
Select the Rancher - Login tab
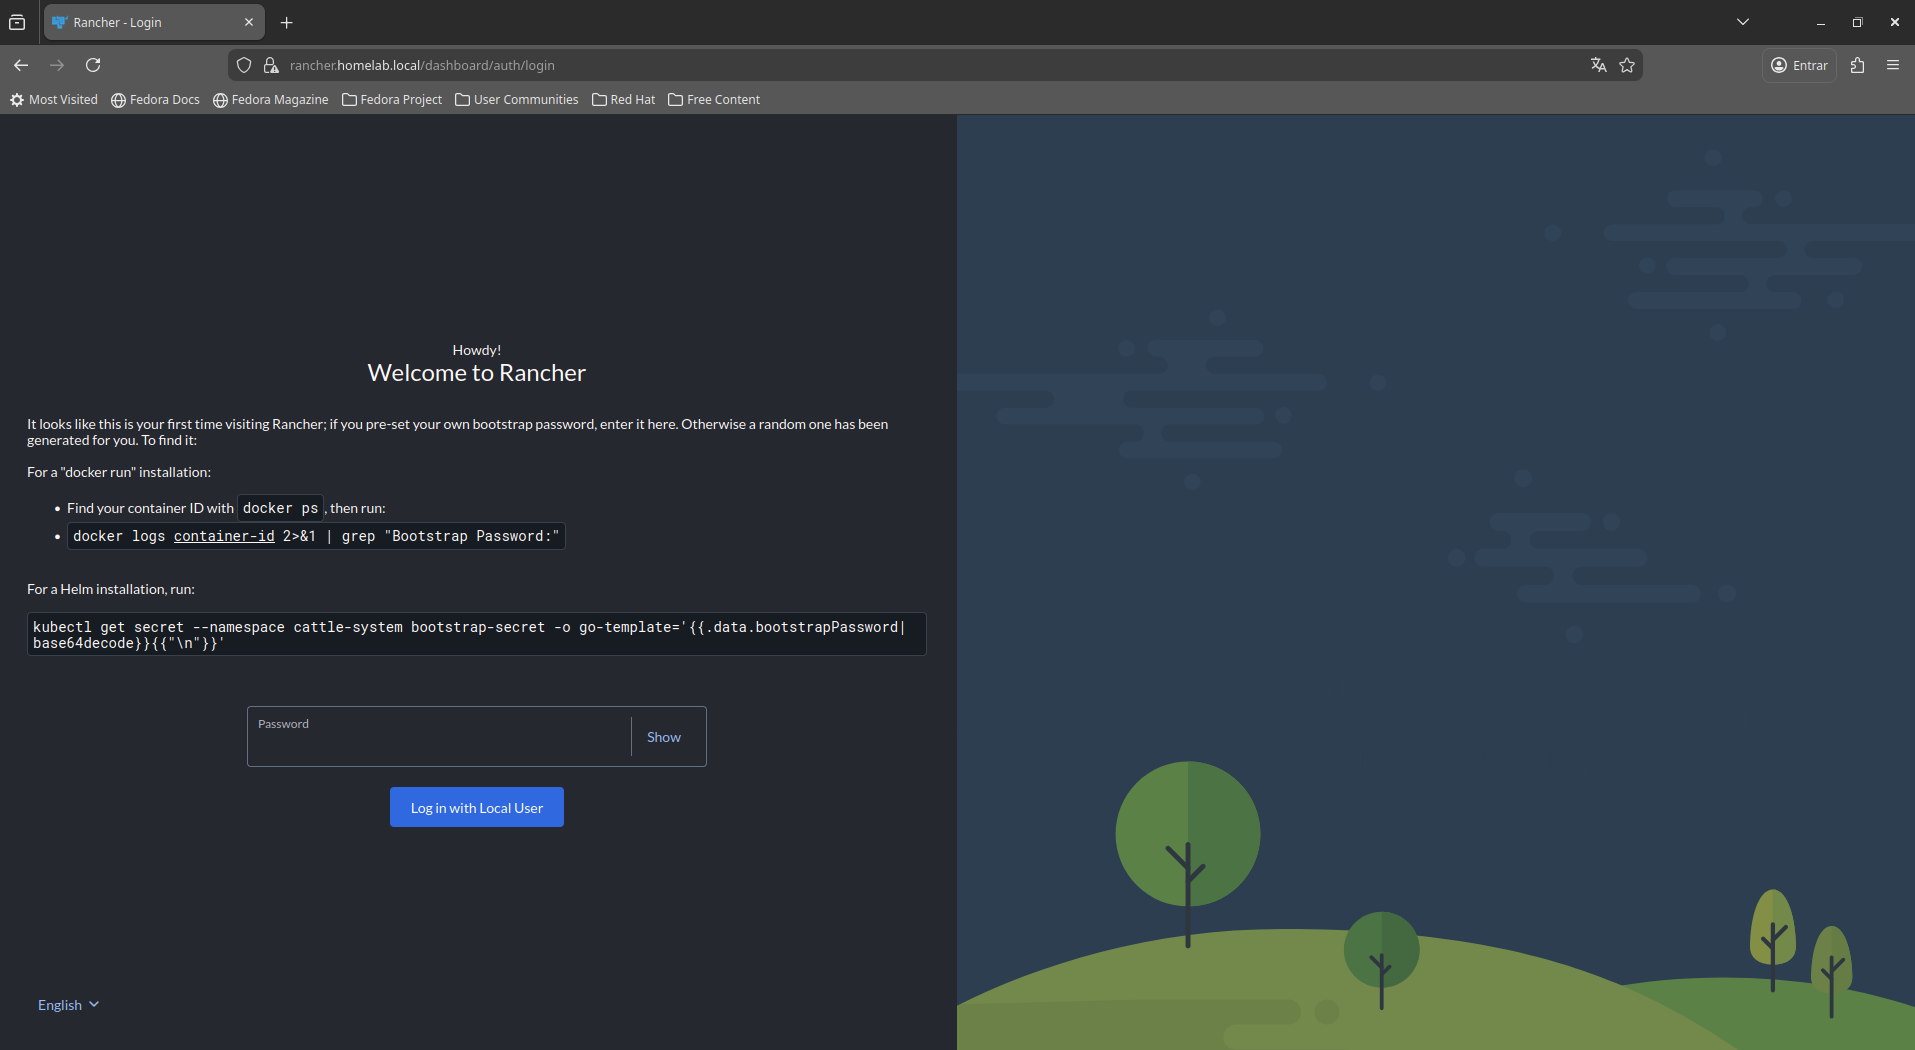coord(145,22)
